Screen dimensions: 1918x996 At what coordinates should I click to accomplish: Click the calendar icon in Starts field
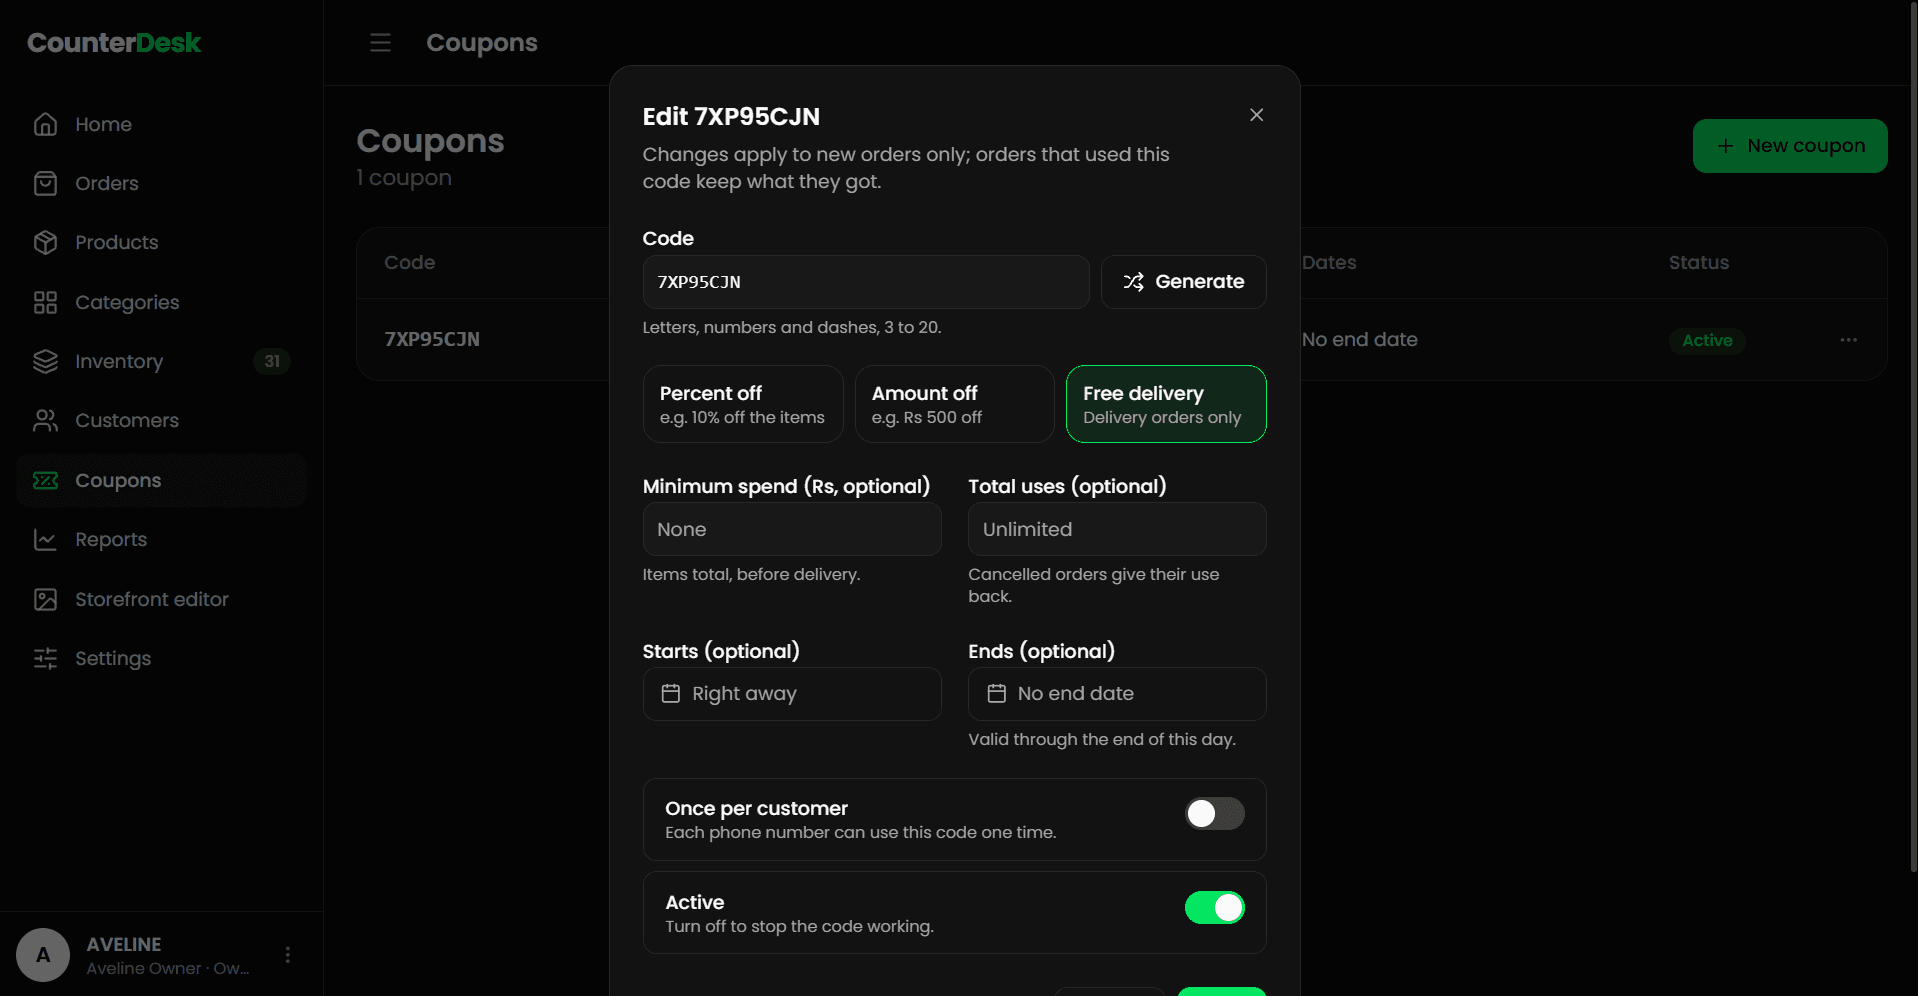tap(671, 693)
